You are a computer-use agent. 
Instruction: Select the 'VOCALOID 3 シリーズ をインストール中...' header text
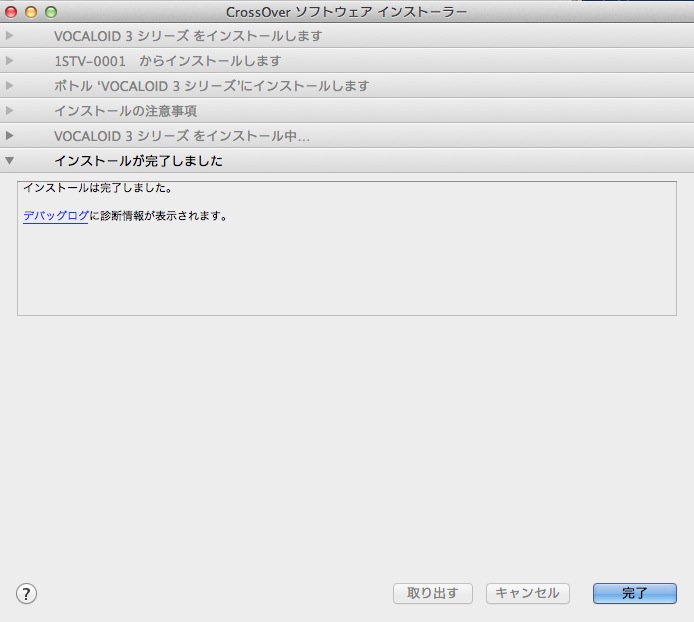pos(182,136)
